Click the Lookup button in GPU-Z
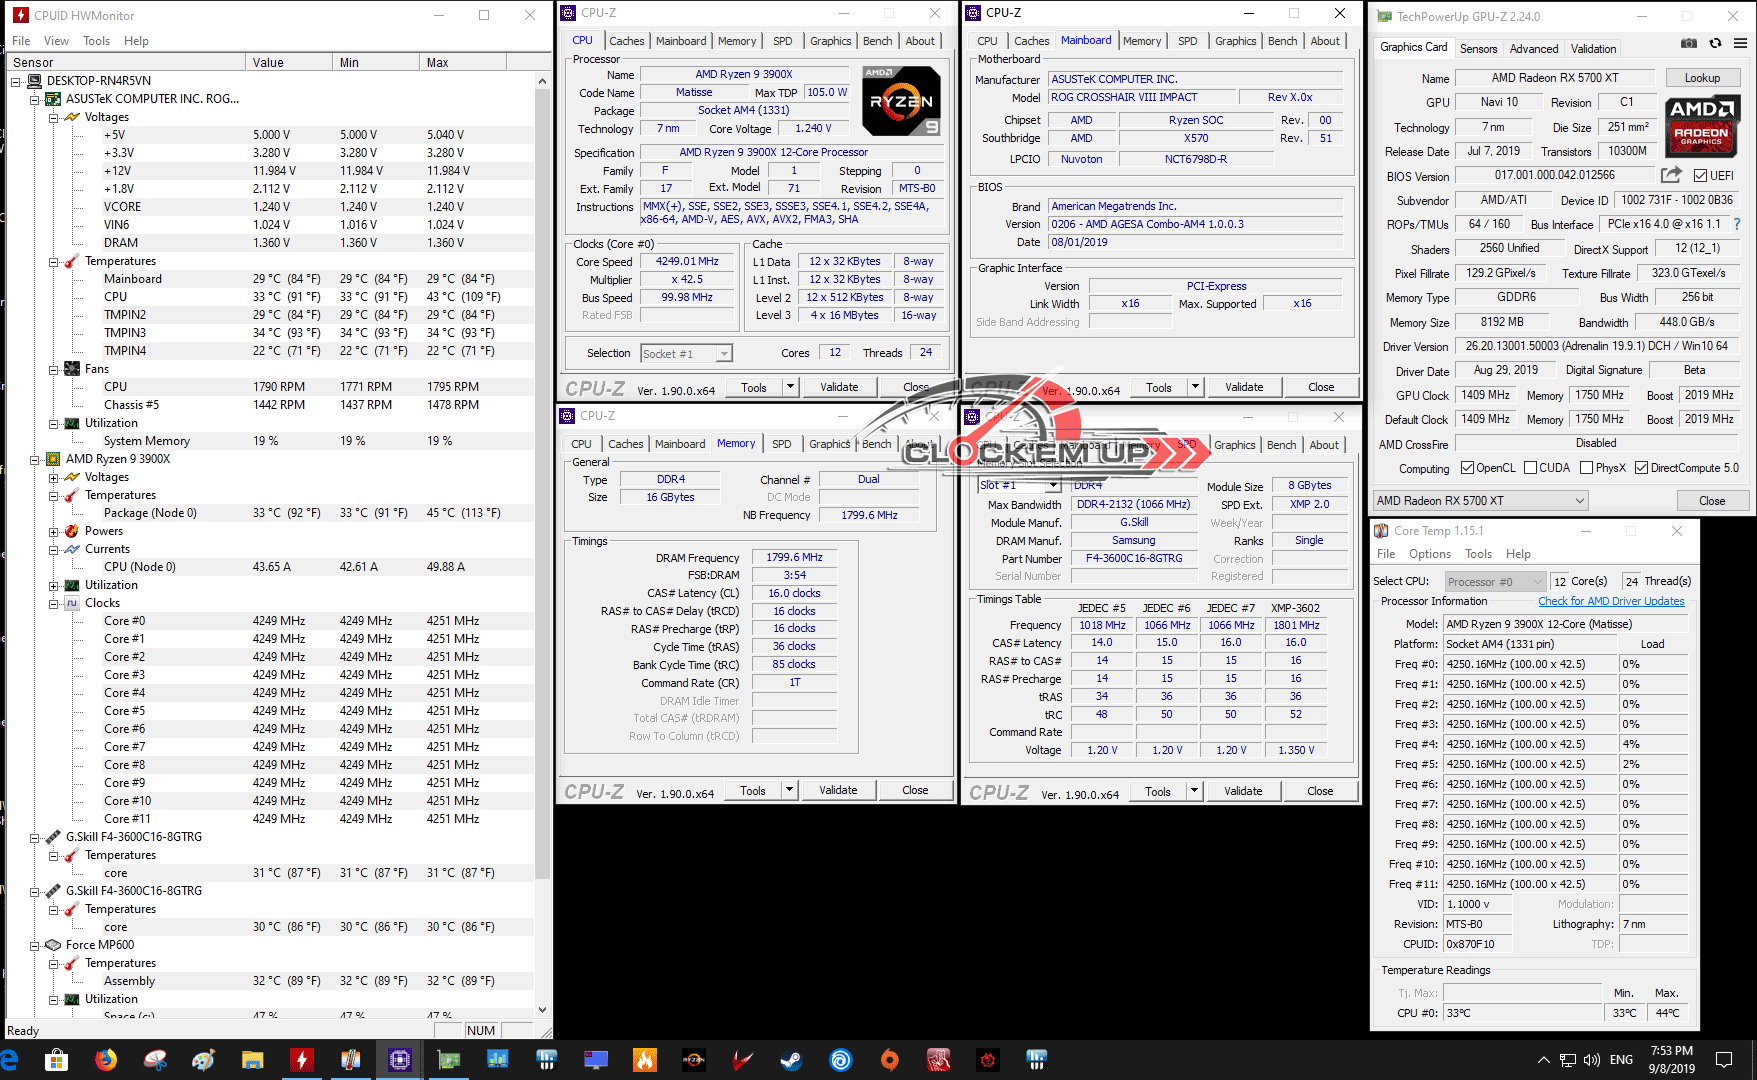 [1702, 78]
